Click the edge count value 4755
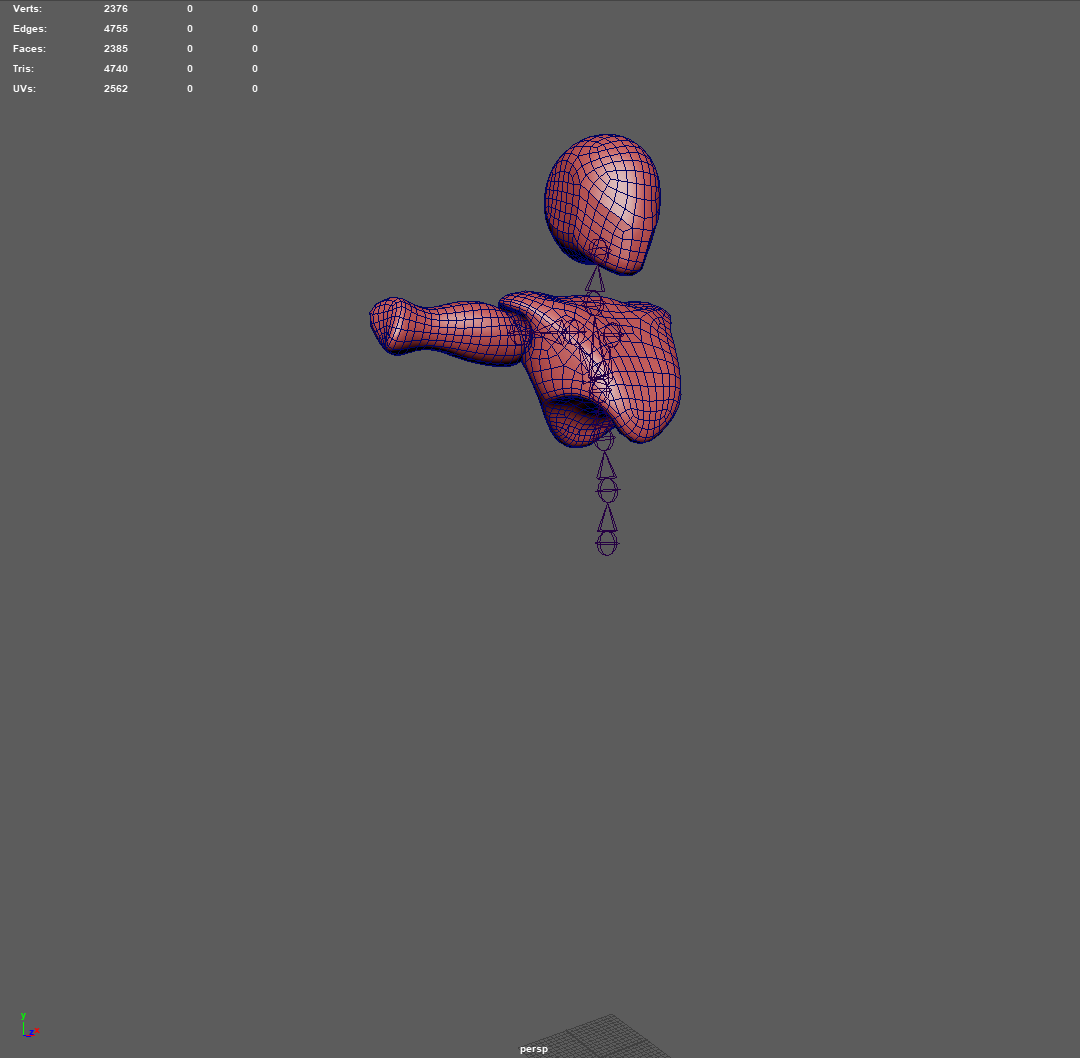 [x=116, y=29]
